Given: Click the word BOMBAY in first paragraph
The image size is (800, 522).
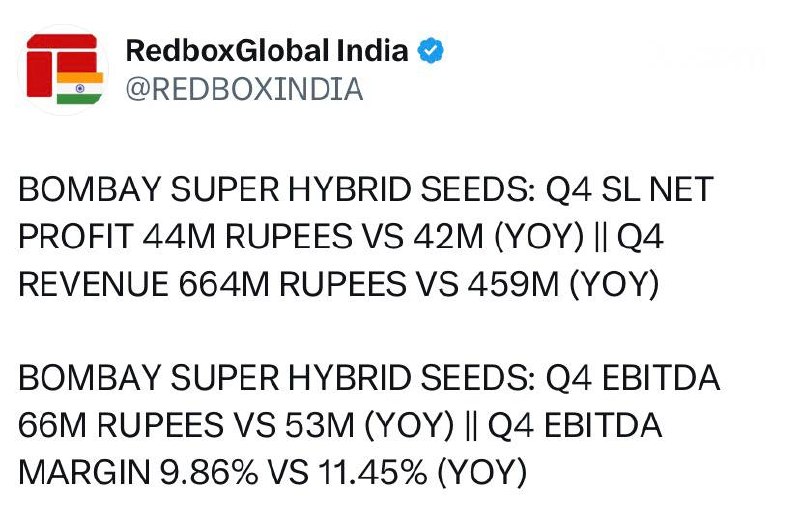Looking at the screenshot, I should click(90, 189).
